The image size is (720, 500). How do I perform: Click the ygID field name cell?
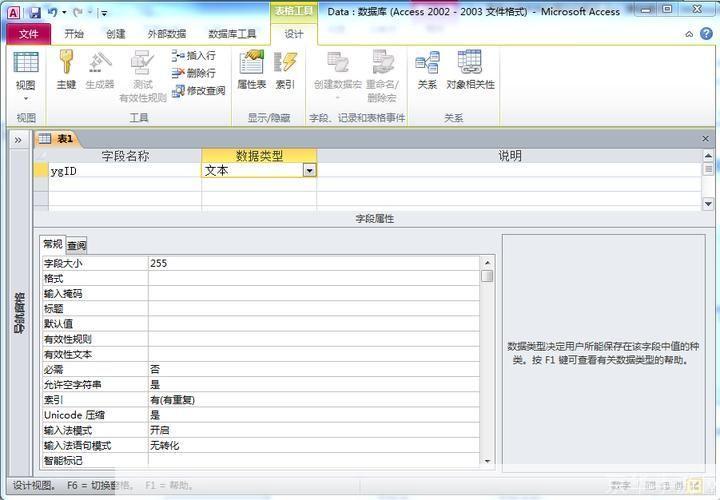[125, 171]
